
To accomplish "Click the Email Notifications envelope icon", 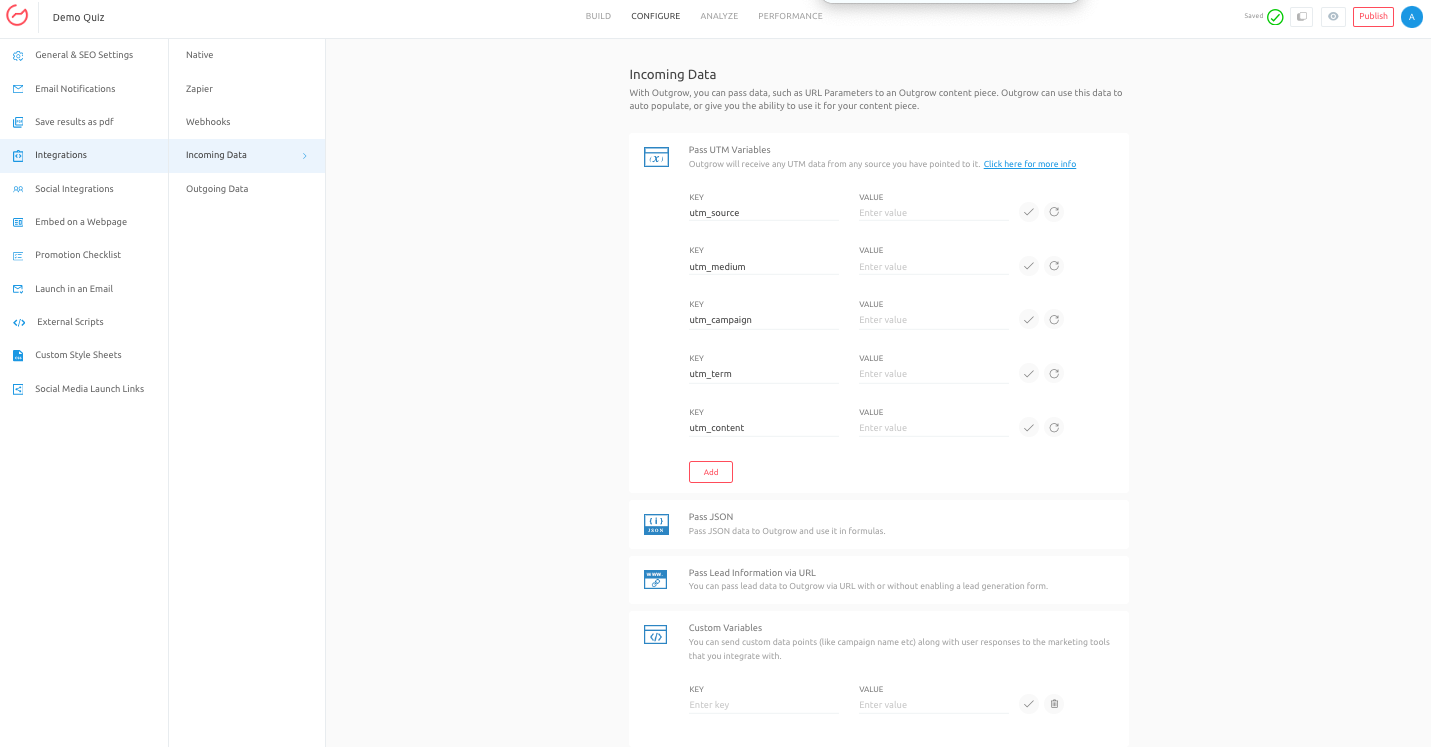I will tap(18, 89).
